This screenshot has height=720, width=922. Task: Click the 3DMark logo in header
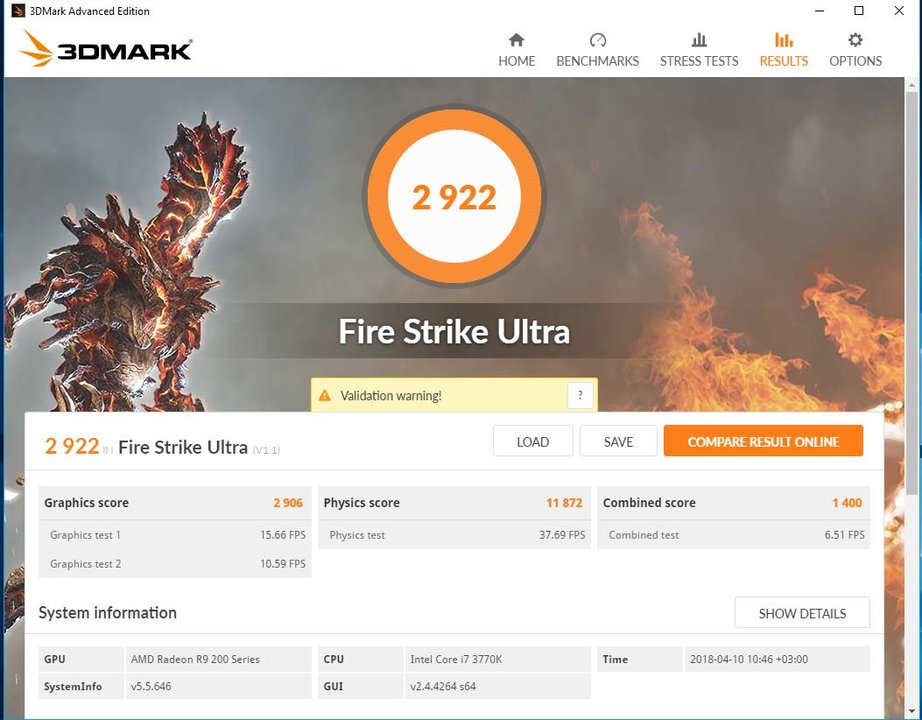click(x=106, y=48)
